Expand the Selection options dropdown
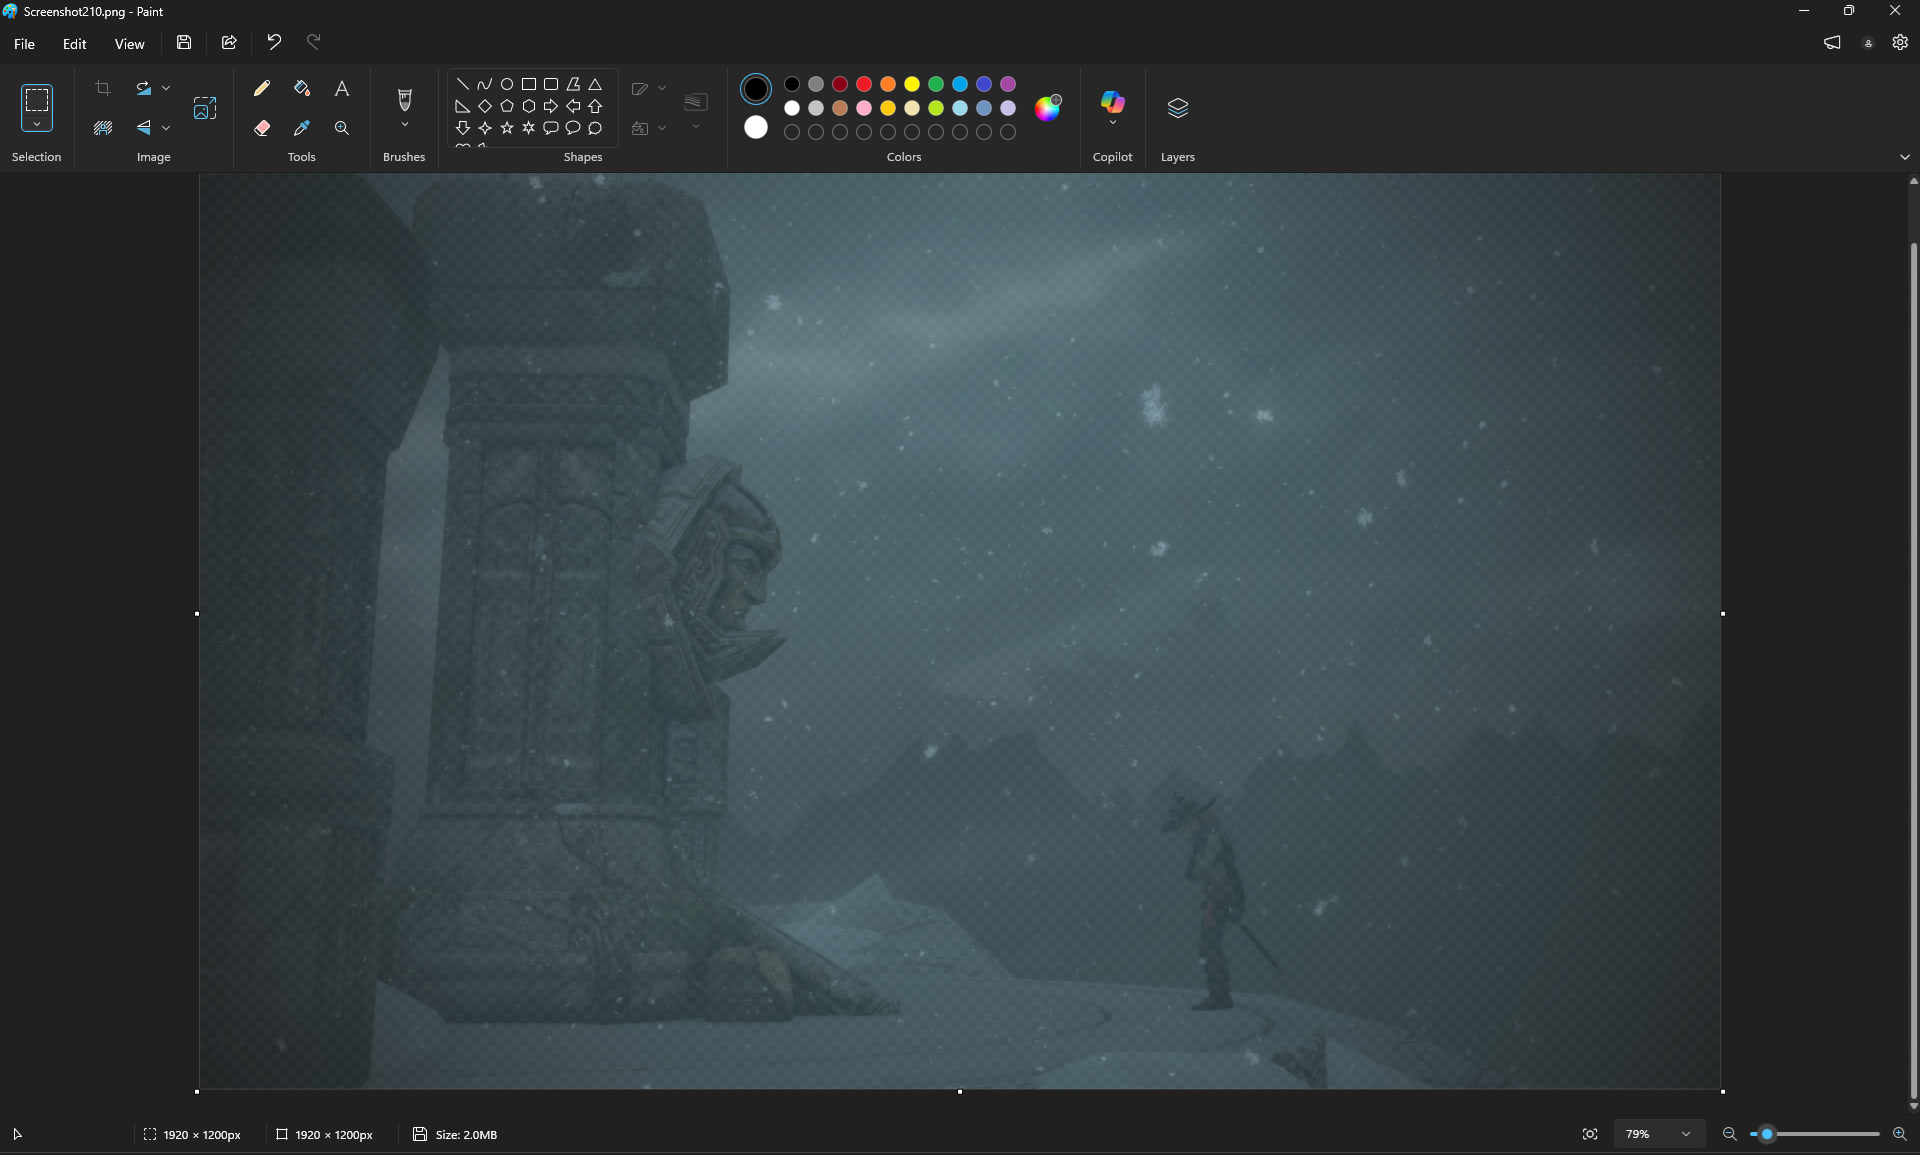 [37, 125]
